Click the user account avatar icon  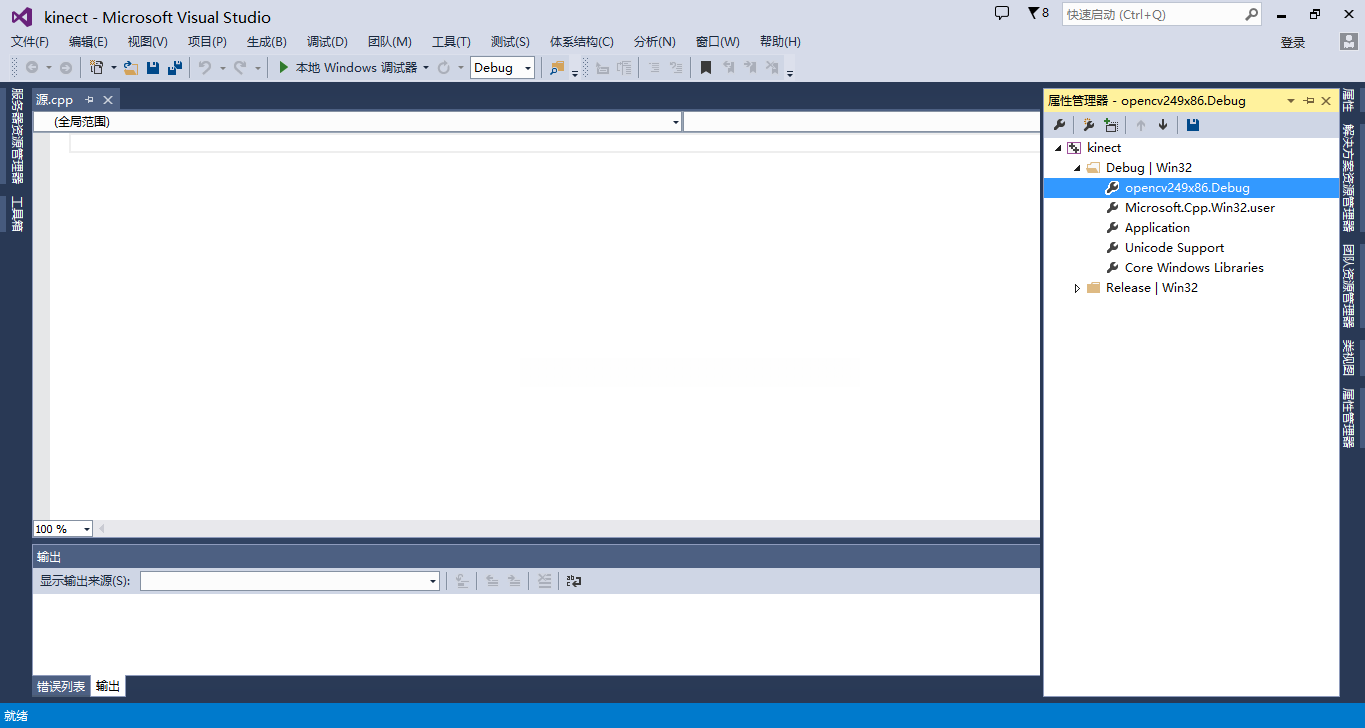click(x=1349, y=42)
